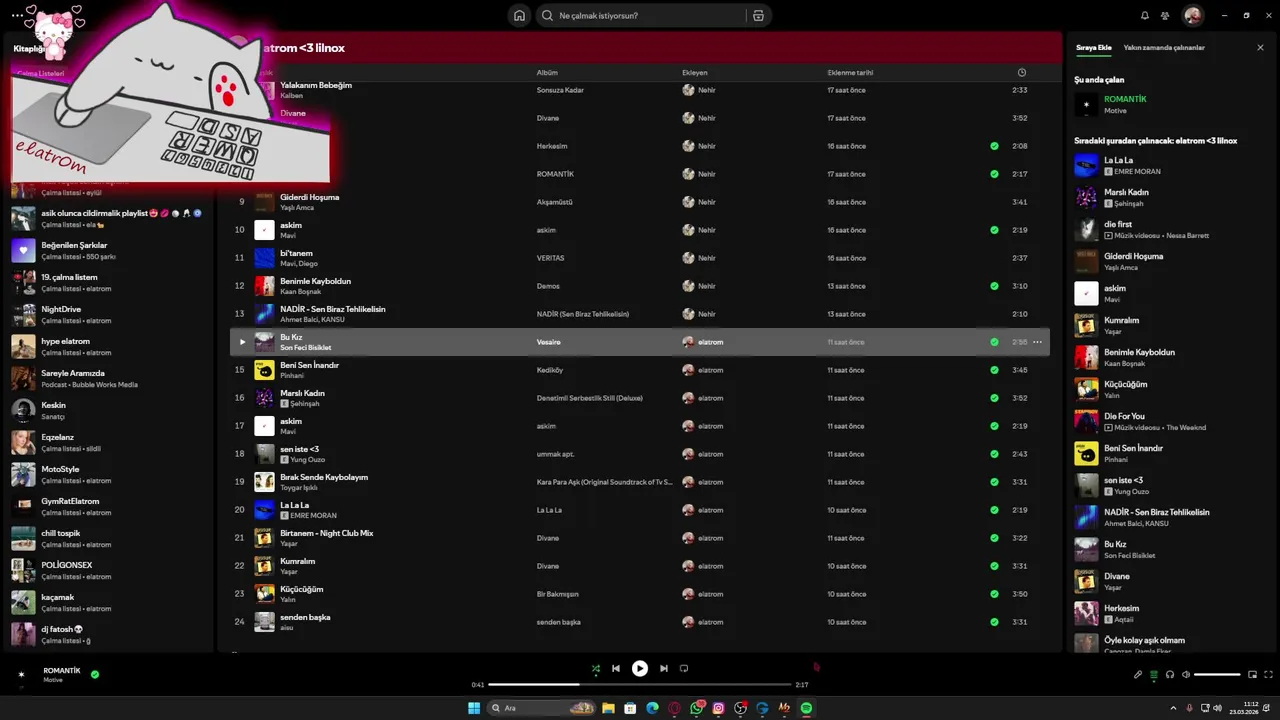
Task: Open more options dots on Bu Kız row
Action: pyautogui.click(x=1037, y=342)
